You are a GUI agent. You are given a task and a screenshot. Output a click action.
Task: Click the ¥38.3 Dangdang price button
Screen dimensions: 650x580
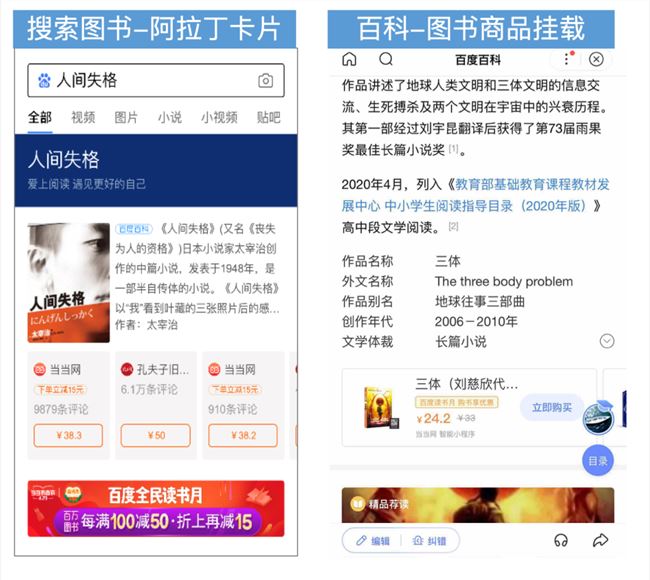point(68,435)
